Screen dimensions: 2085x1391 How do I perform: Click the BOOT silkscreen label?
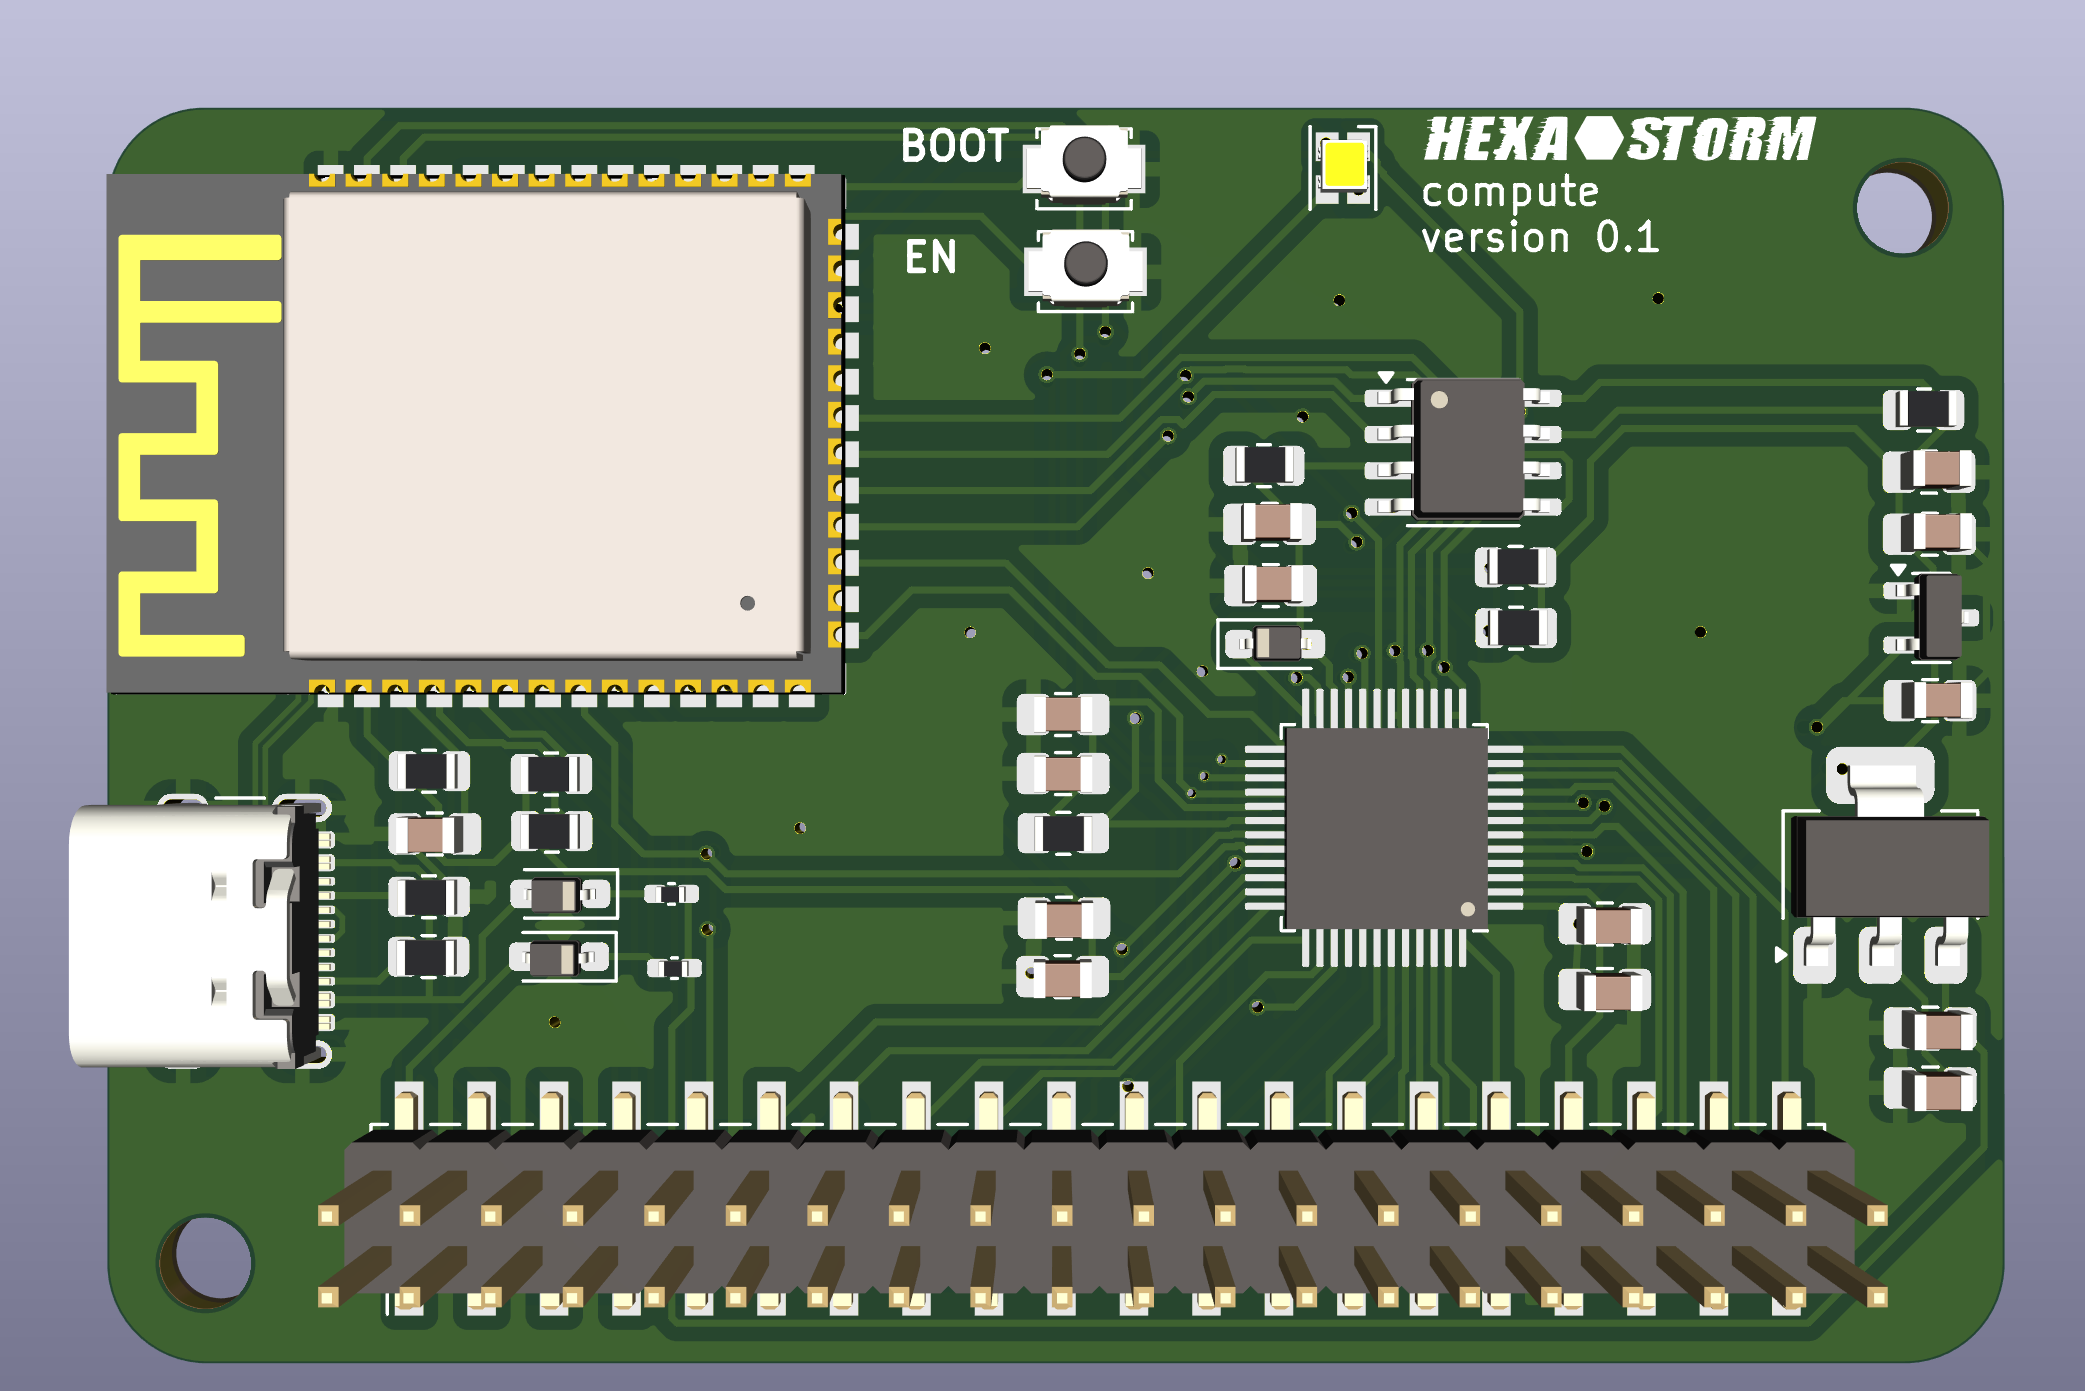point(955,146)
